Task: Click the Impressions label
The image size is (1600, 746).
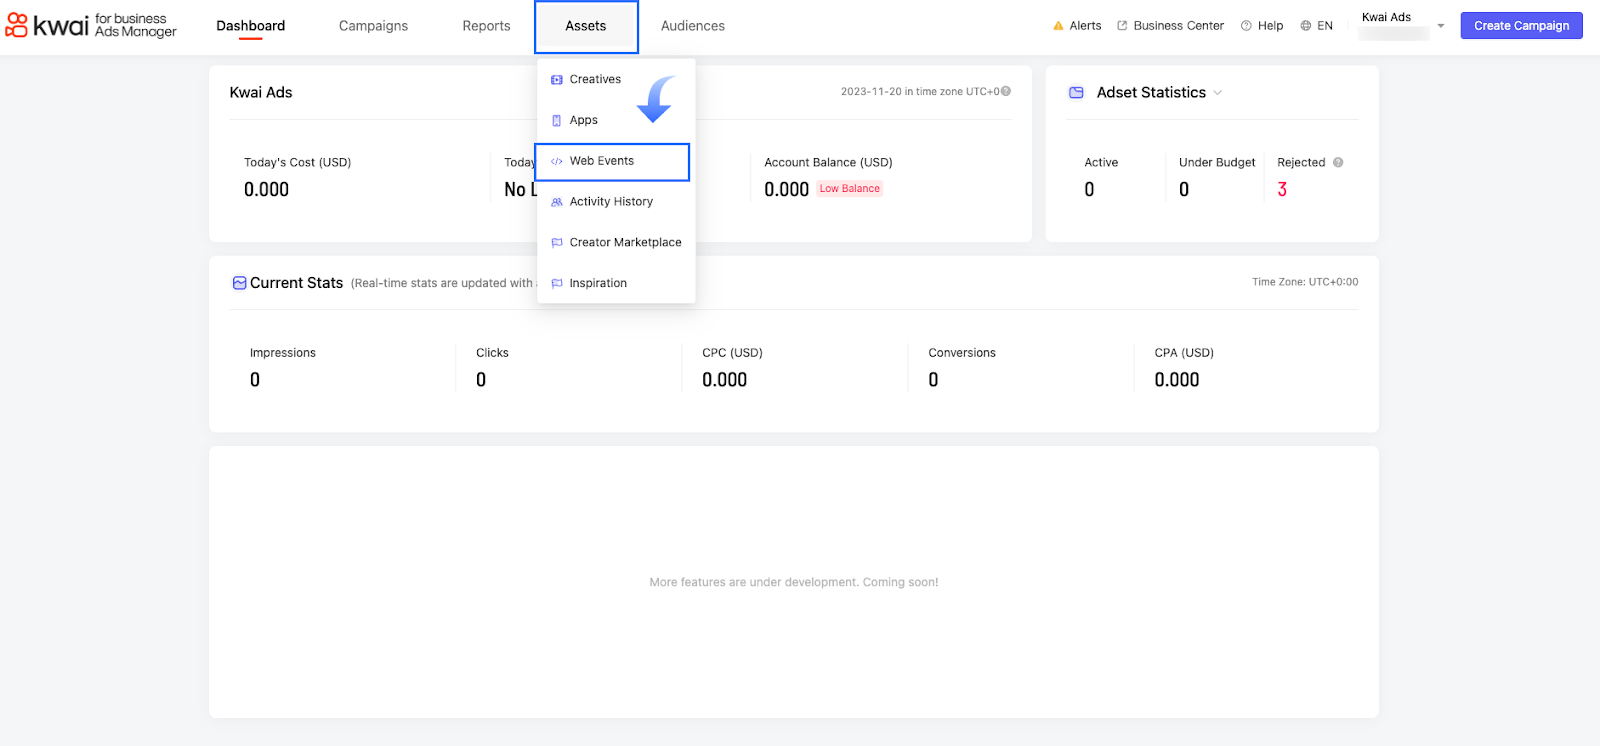Action: coord(283,353)
